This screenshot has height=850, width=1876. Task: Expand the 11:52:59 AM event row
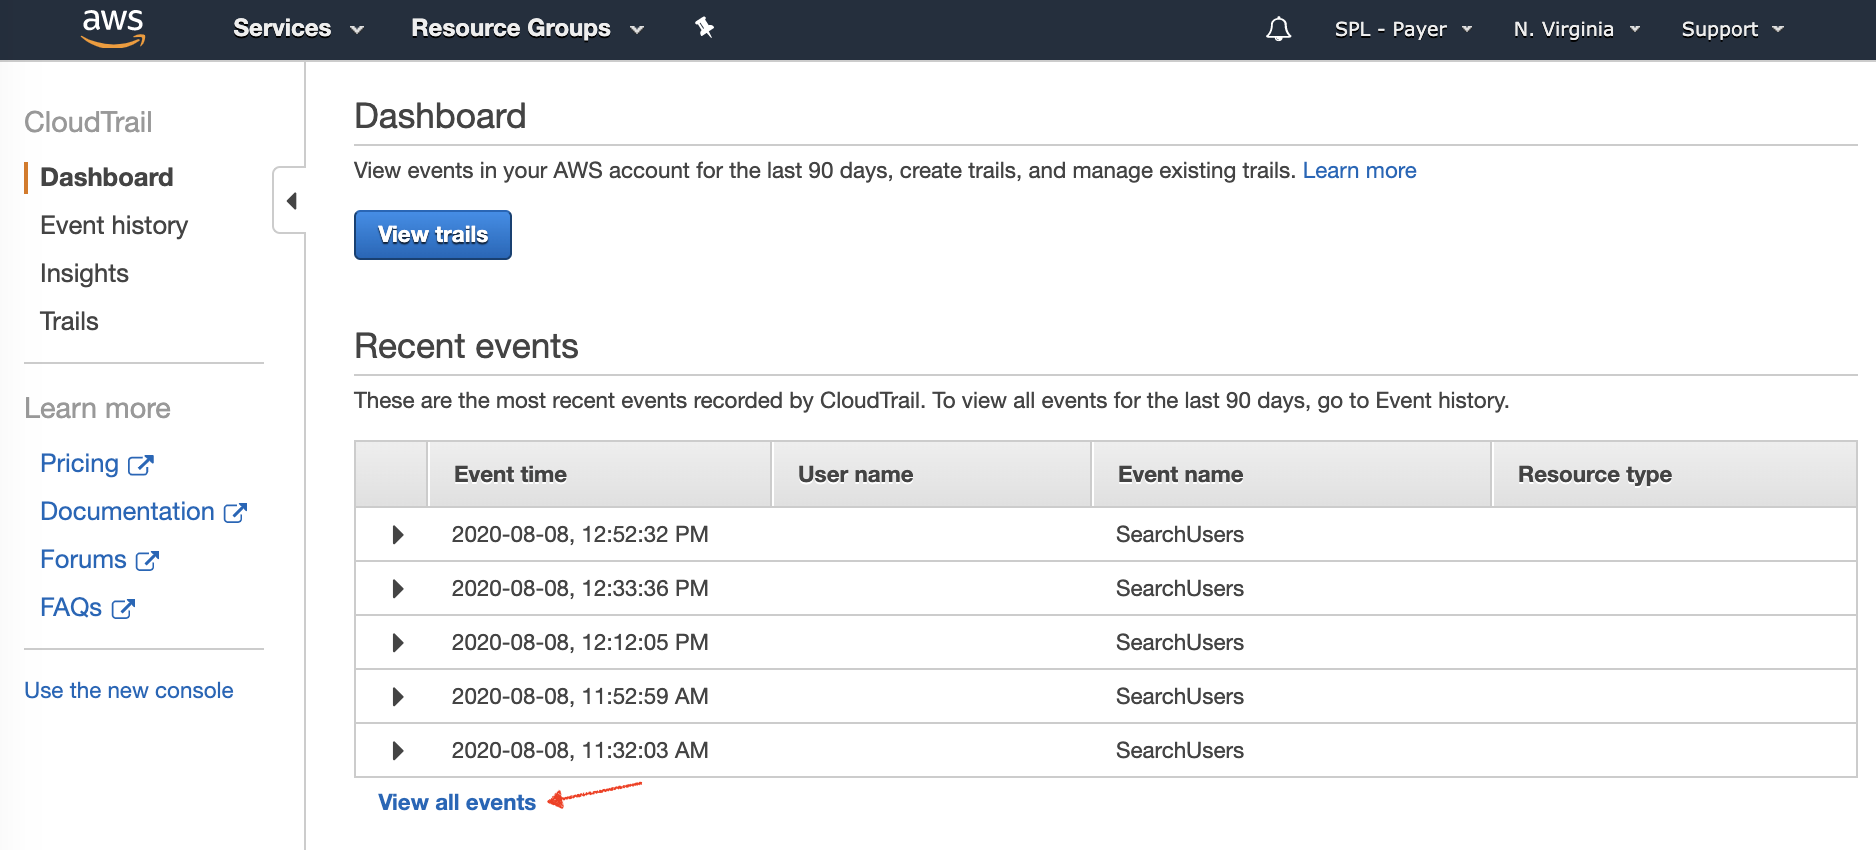(x=398, y=697)
